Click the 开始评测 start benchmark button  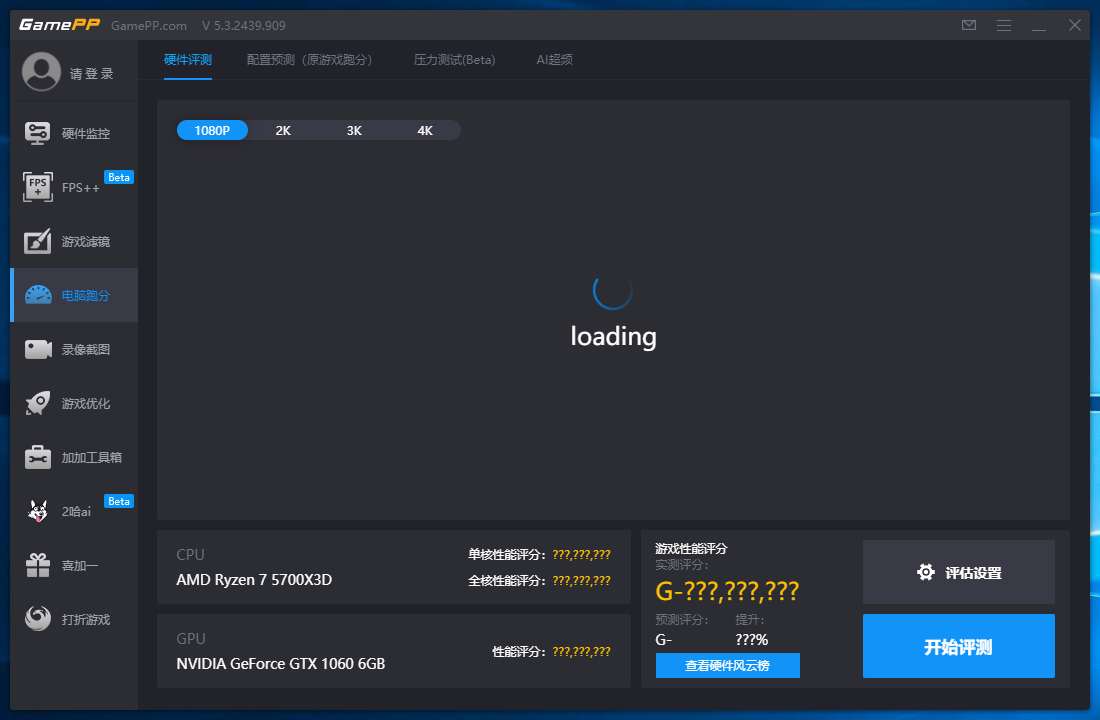(958, 646)
